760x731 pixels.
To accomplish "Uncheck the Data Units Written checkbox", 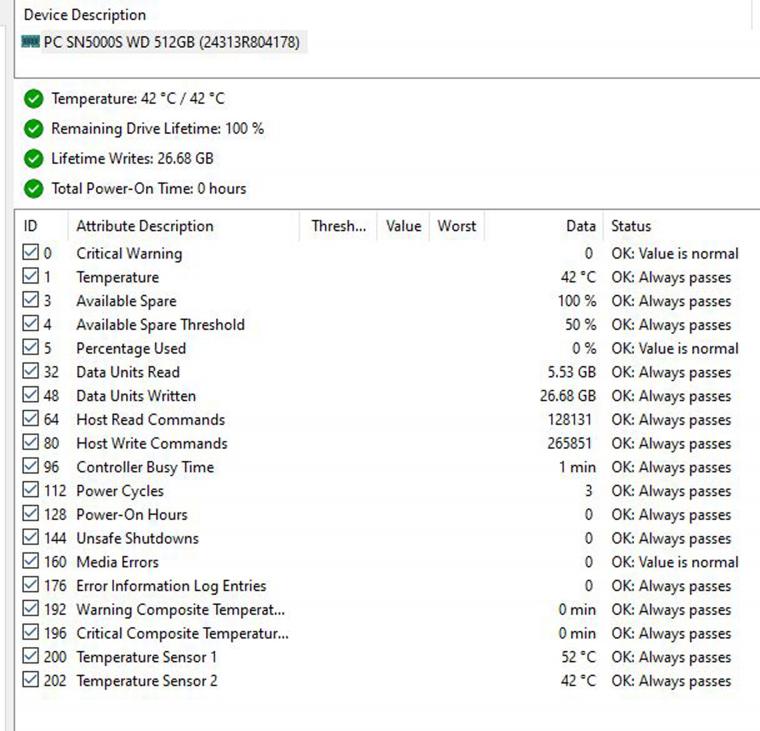I will coord(30,396).
